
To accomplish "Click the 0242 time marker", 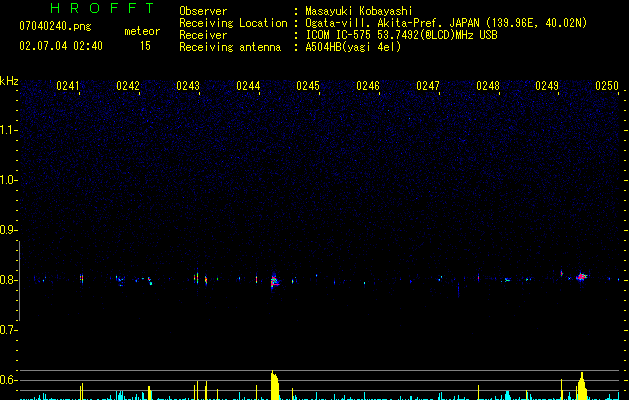I will tap(128, 86).
